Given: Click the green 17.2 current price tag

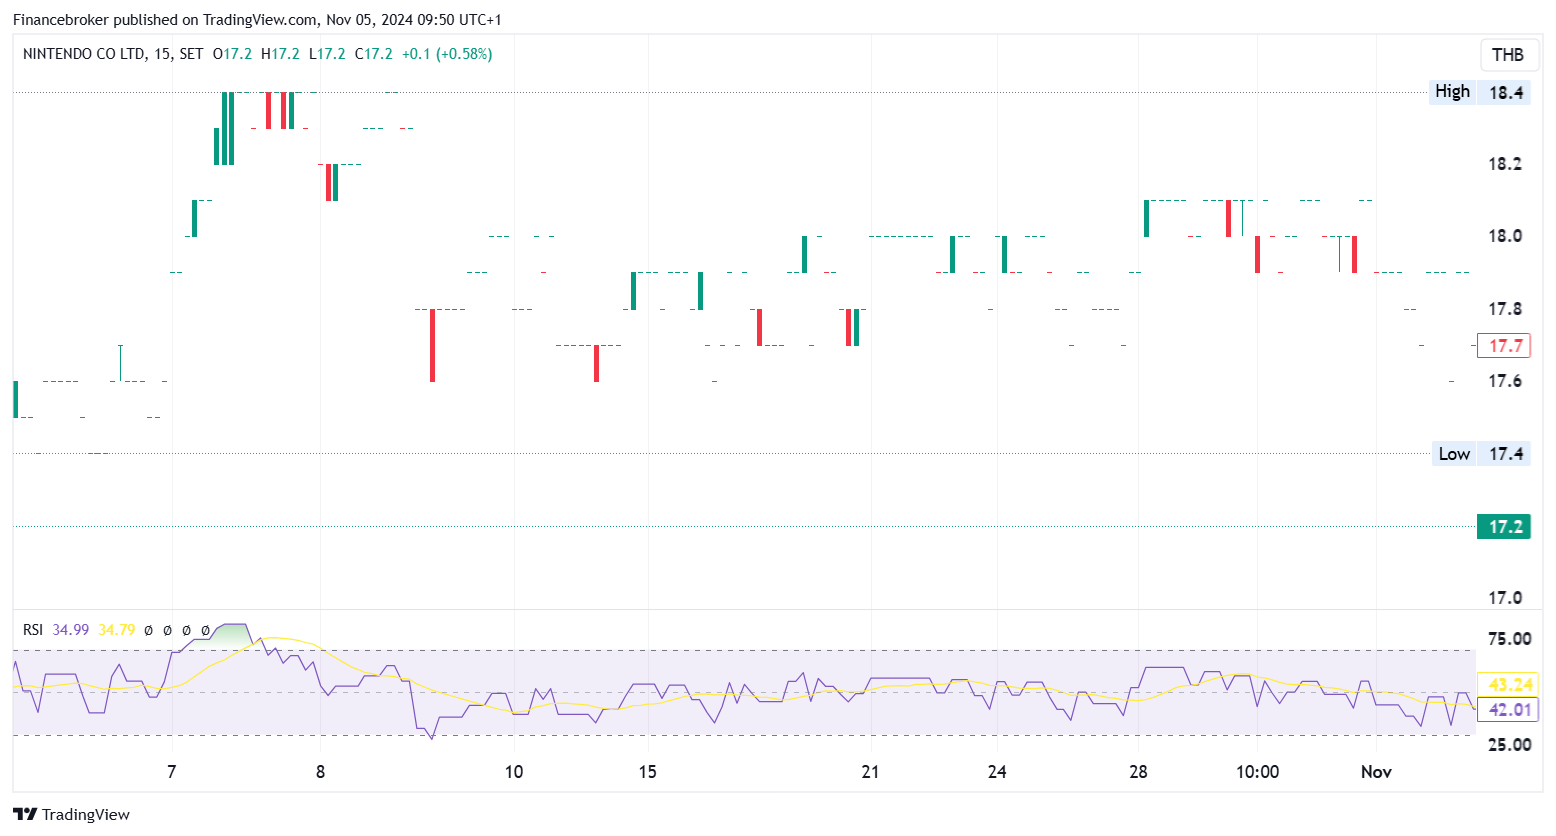Looking at the screenshot, I should [1504, 527].
